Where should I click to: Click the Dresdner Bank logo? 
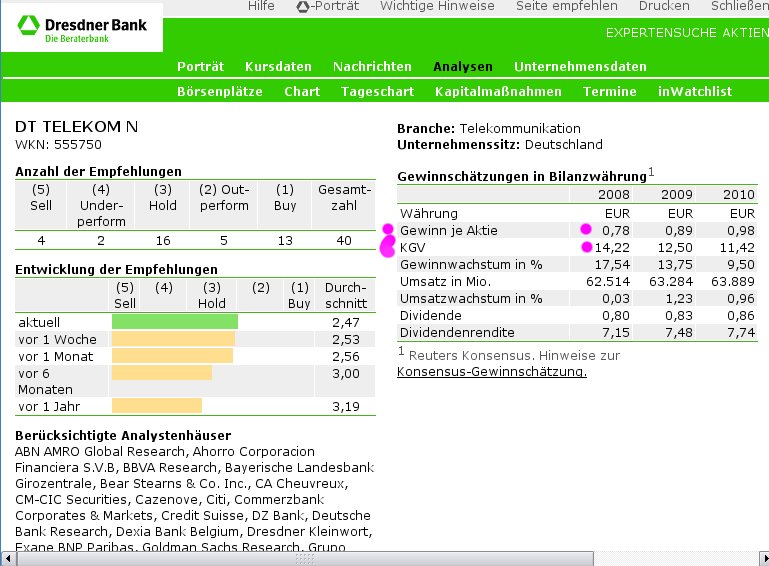coord(82,28)
